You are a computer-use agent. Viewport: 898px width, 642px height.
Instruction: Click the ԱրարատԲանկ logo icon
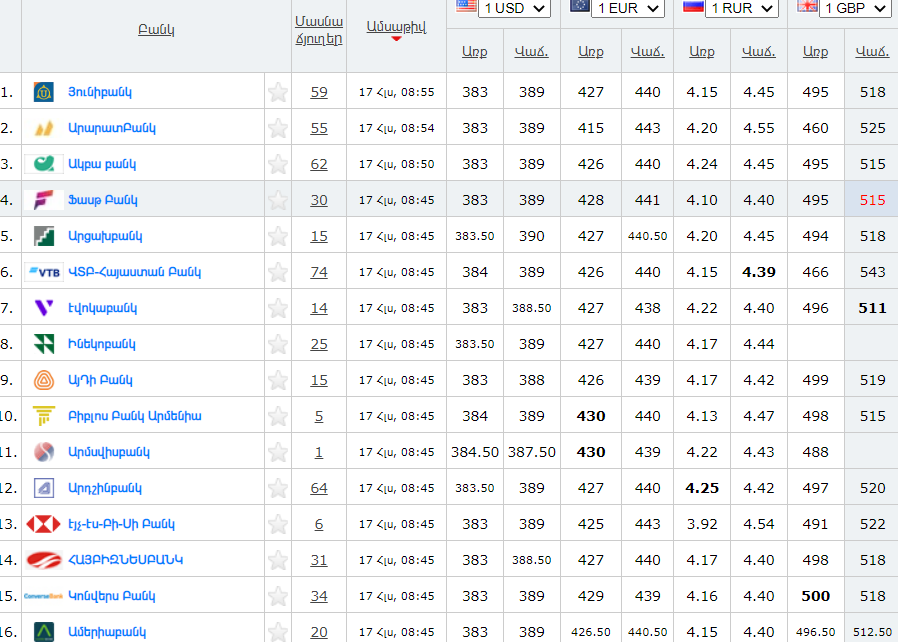coord(44,128)
